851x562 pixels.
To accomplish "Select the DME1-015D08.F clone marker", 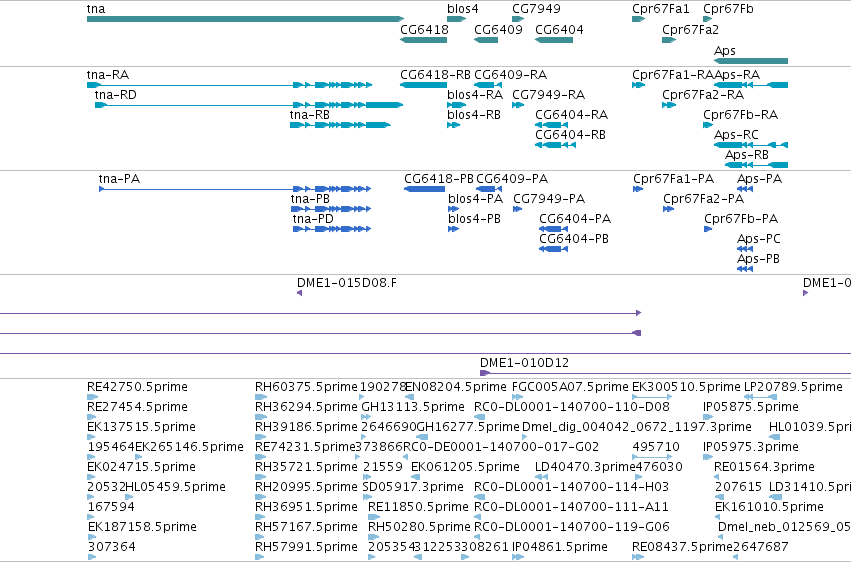I will click(299, 293).
